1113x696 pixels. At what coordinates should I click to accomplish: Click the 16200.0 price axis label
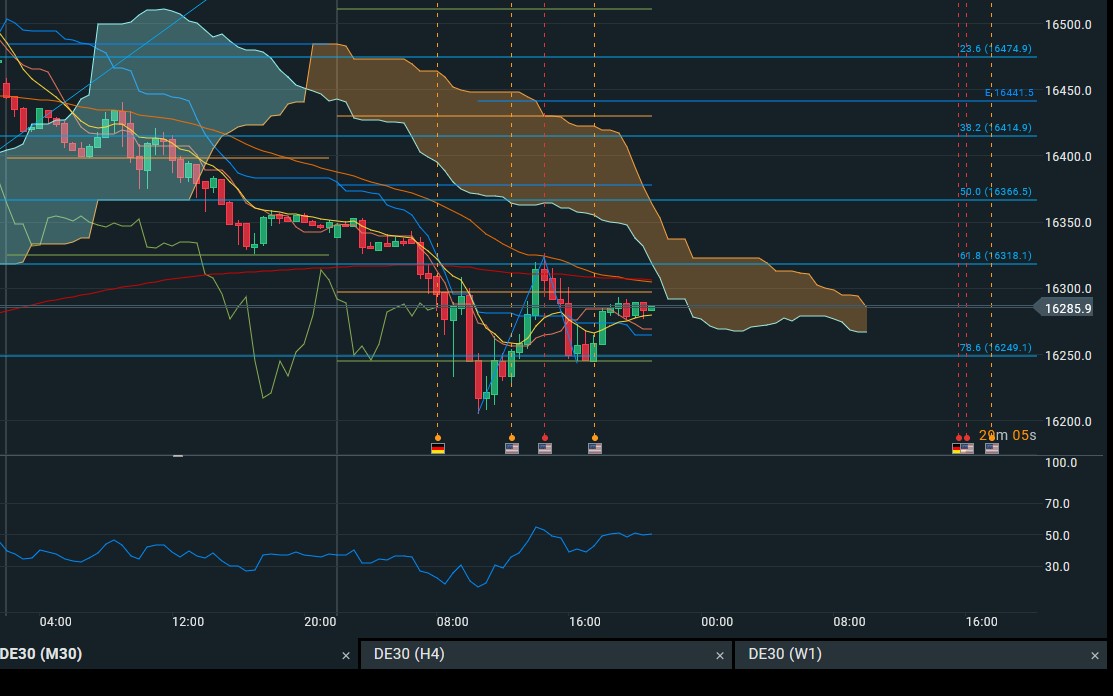[1068, 421]
